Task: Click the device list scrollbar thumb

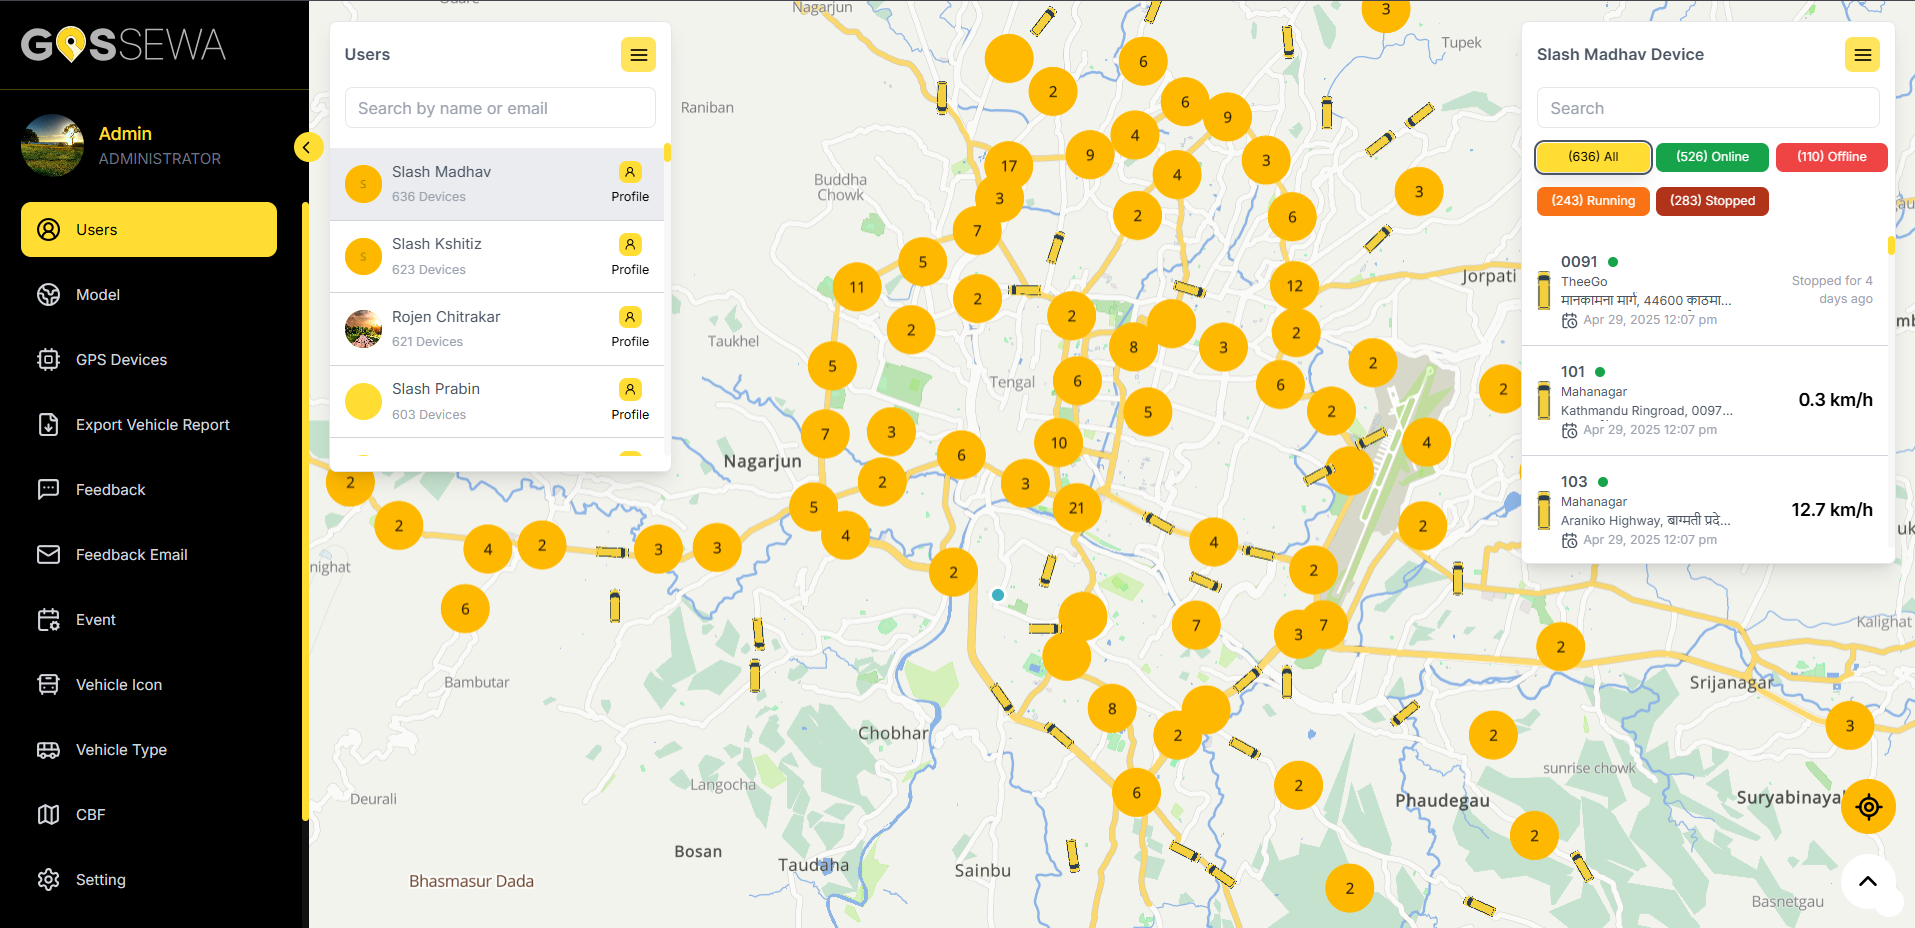Action: pos(1891,245)
